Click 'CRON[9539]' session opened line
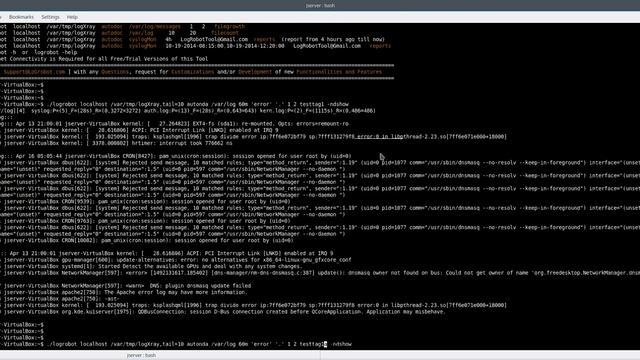 click(x=145, y=202)
